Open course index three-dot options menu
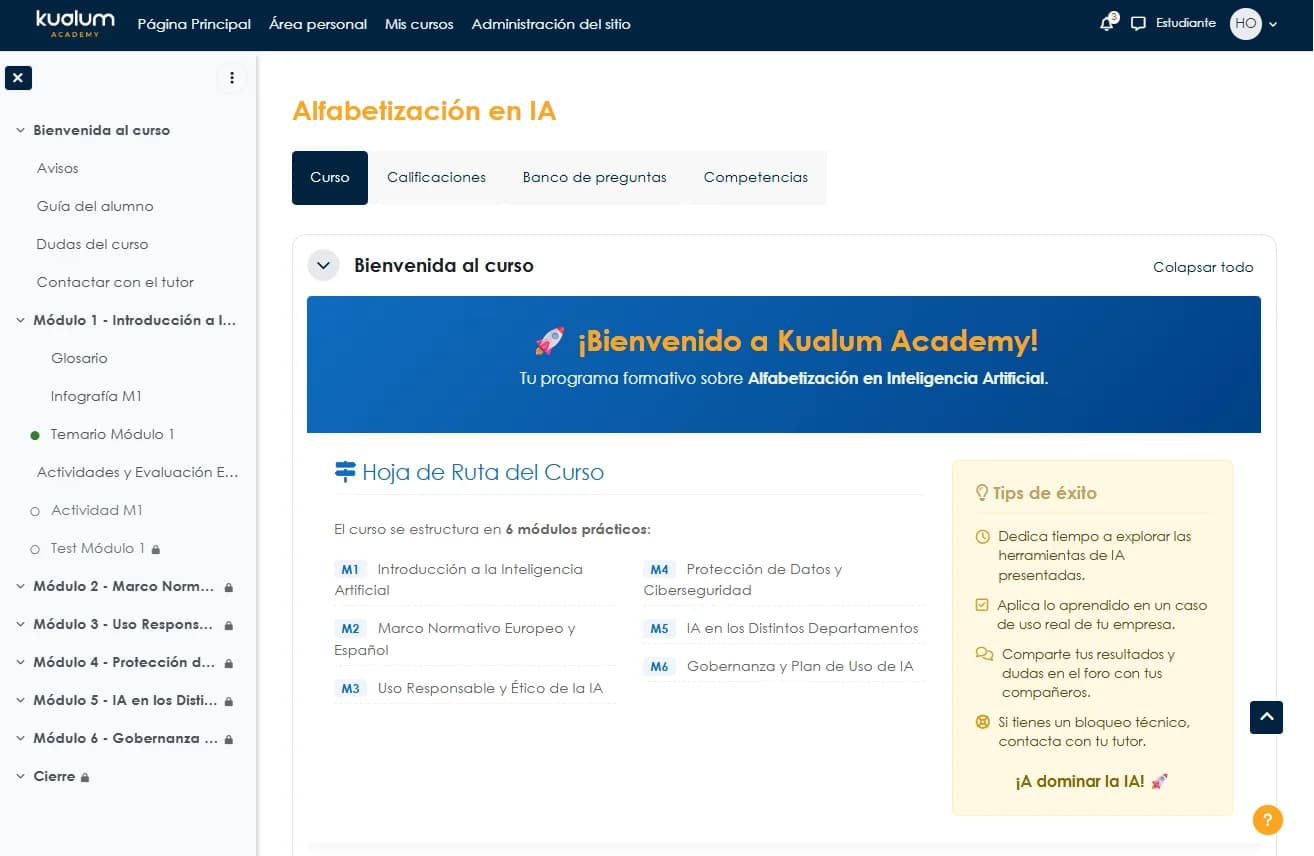1314x856 pixels. coord(231,78)
